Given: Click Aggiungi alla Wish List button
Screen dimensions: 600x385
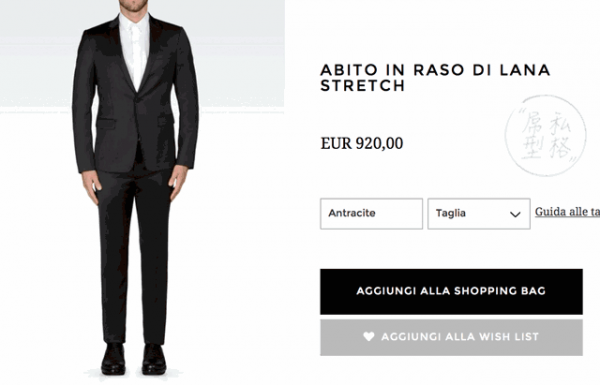Looking at the screenshot, I should coord(451,338).
